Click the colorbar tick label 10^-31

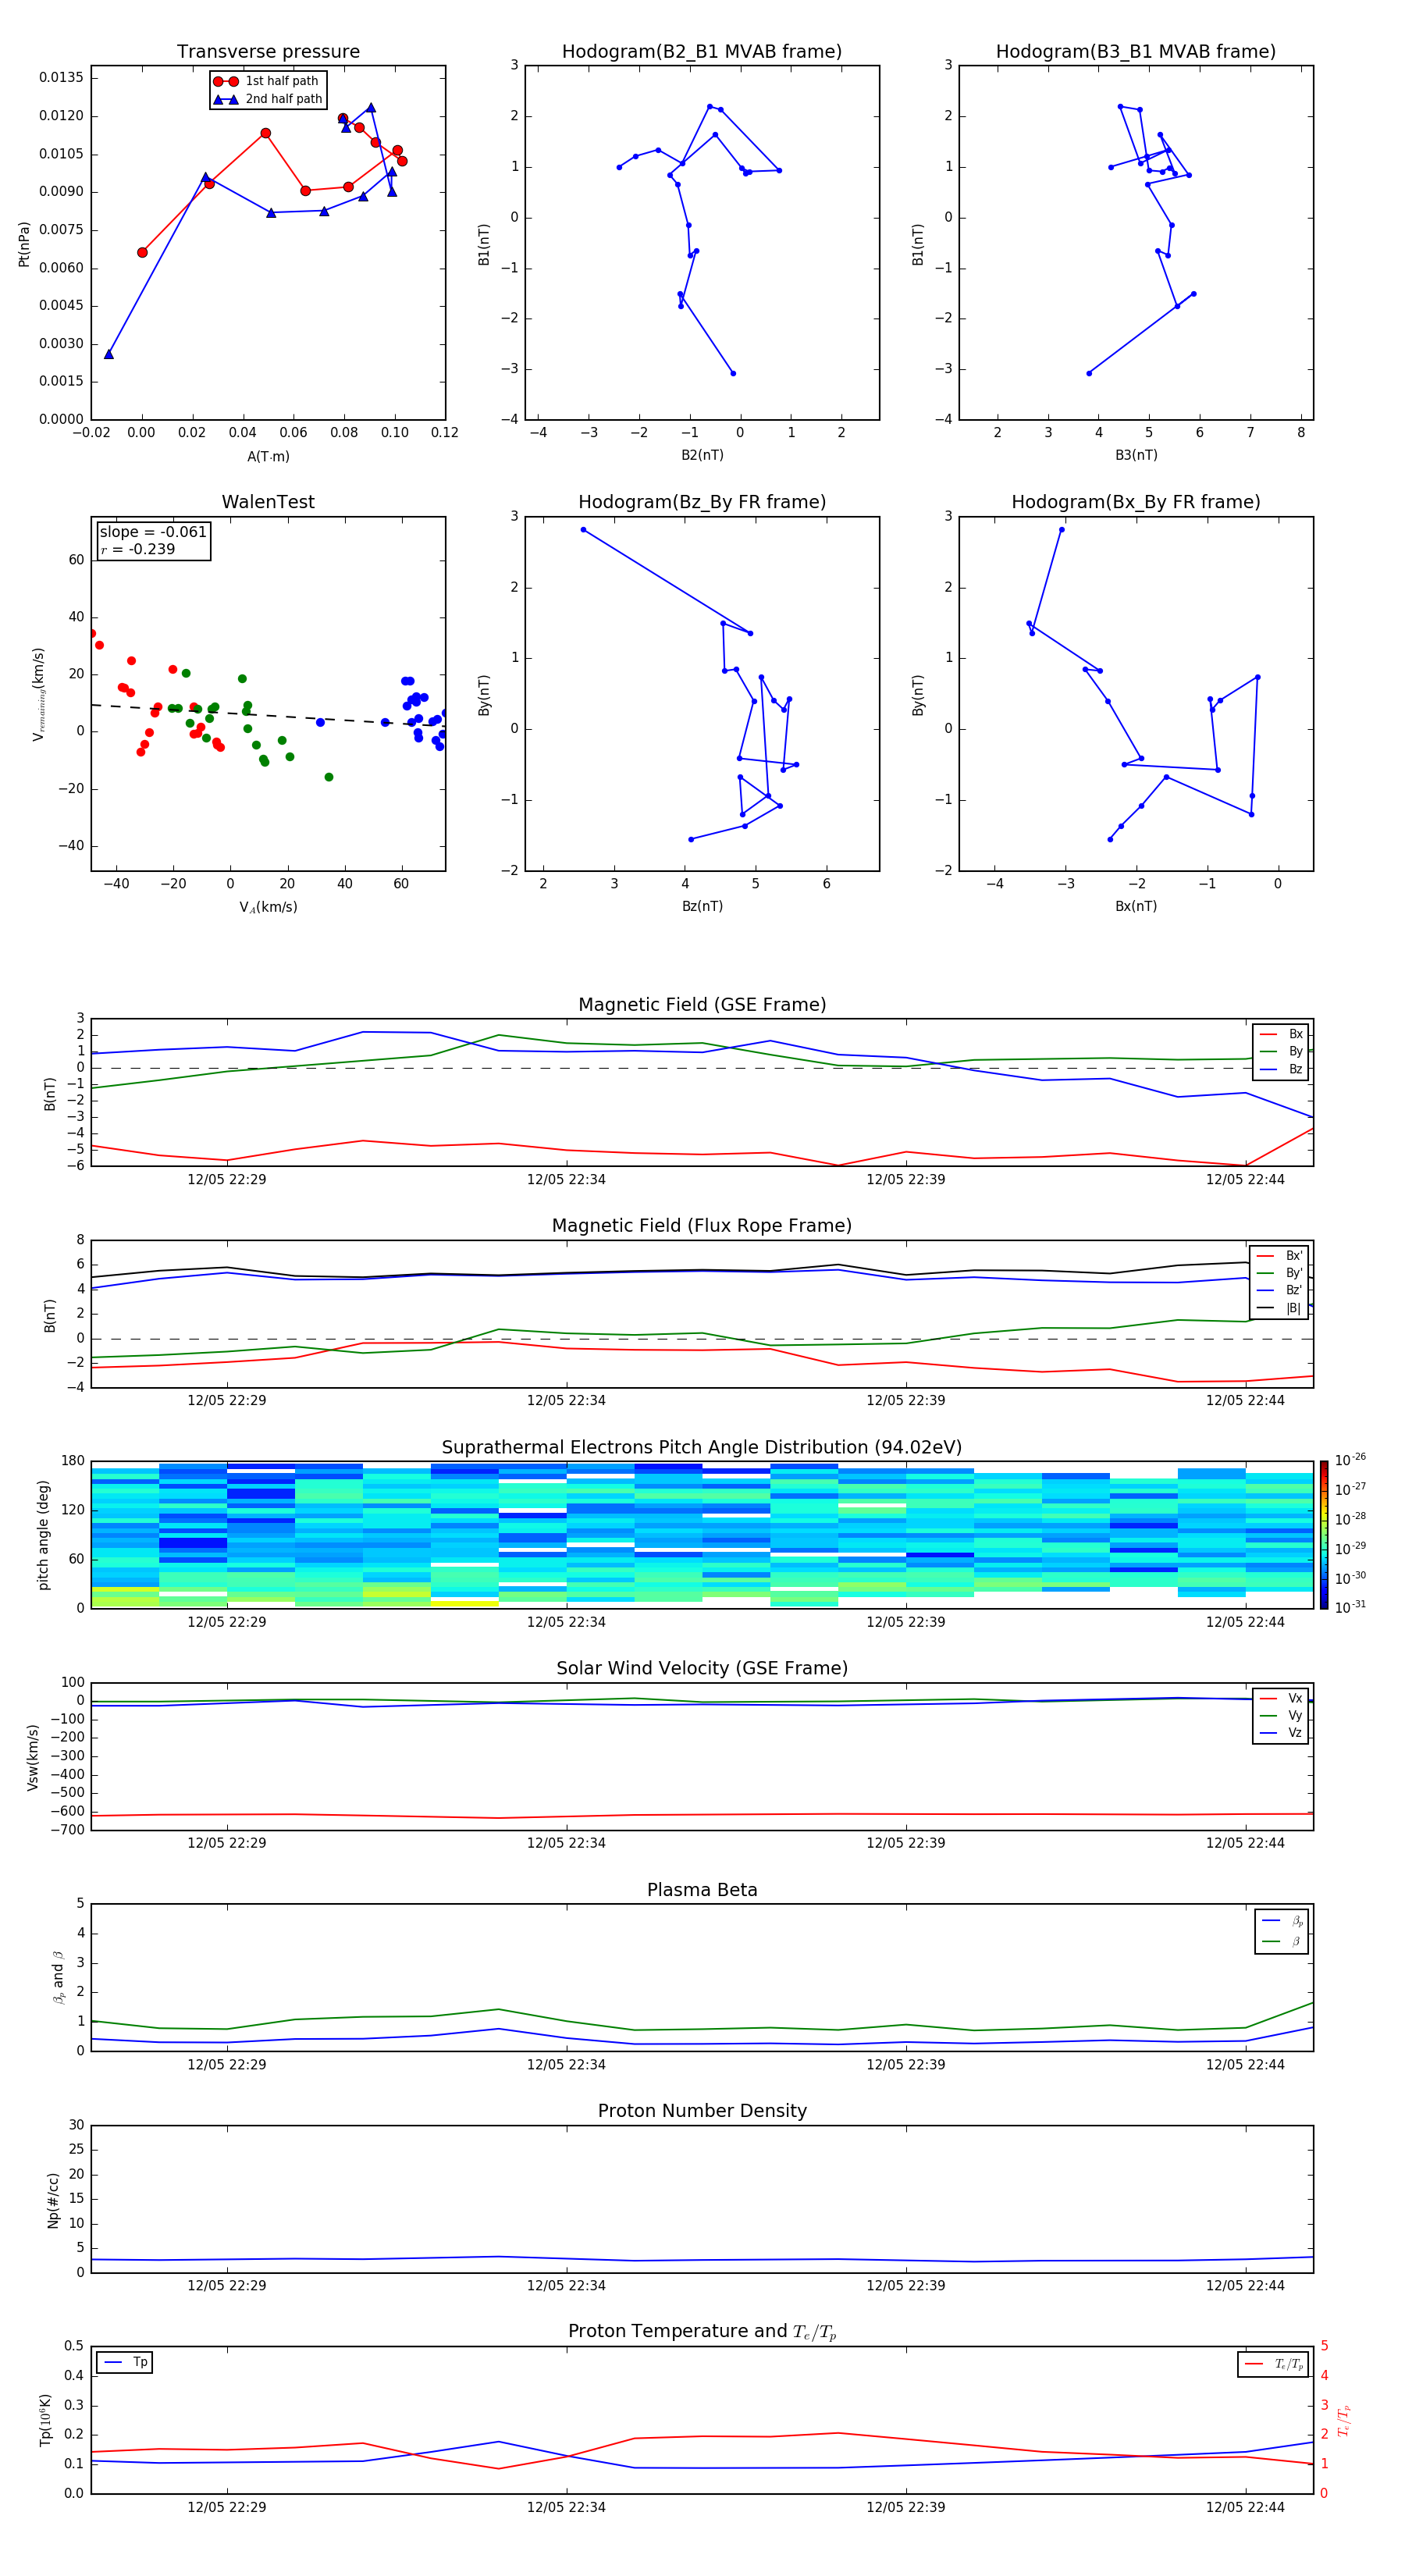pos(1350,1607)
